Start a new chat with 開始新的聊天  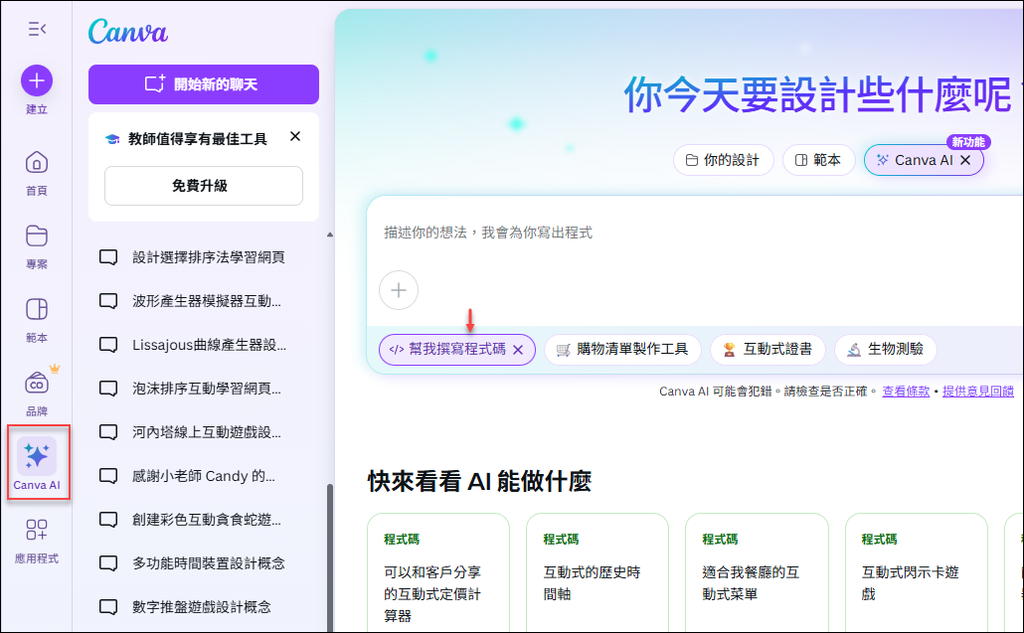click(204, 84)
